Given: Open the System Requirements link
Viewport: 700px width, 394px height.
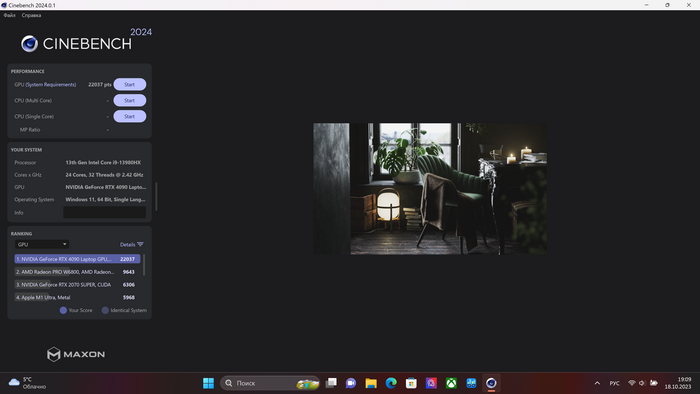Looking at the screenshot, I should tap(51, 84).
